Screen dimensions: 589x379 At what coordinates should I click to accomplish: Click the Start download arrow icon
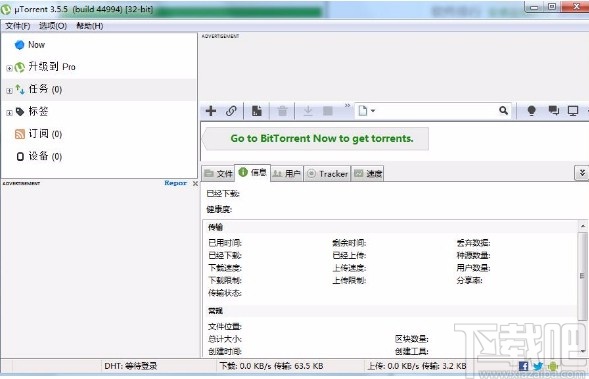coord(308,111)
